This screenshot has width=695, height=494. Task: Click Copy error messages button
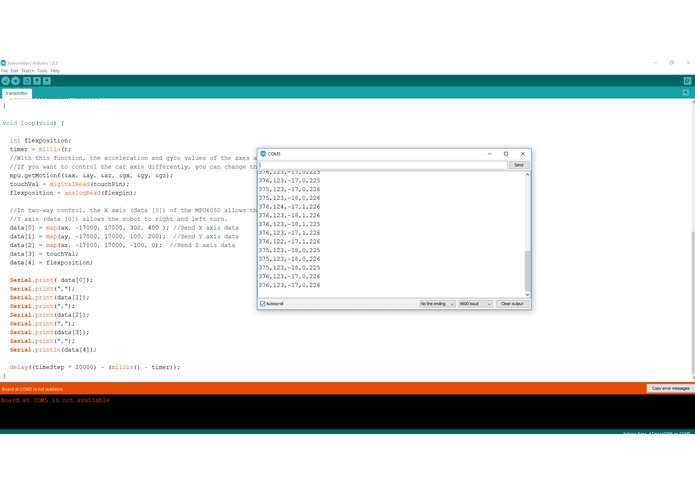coord(670,388)
